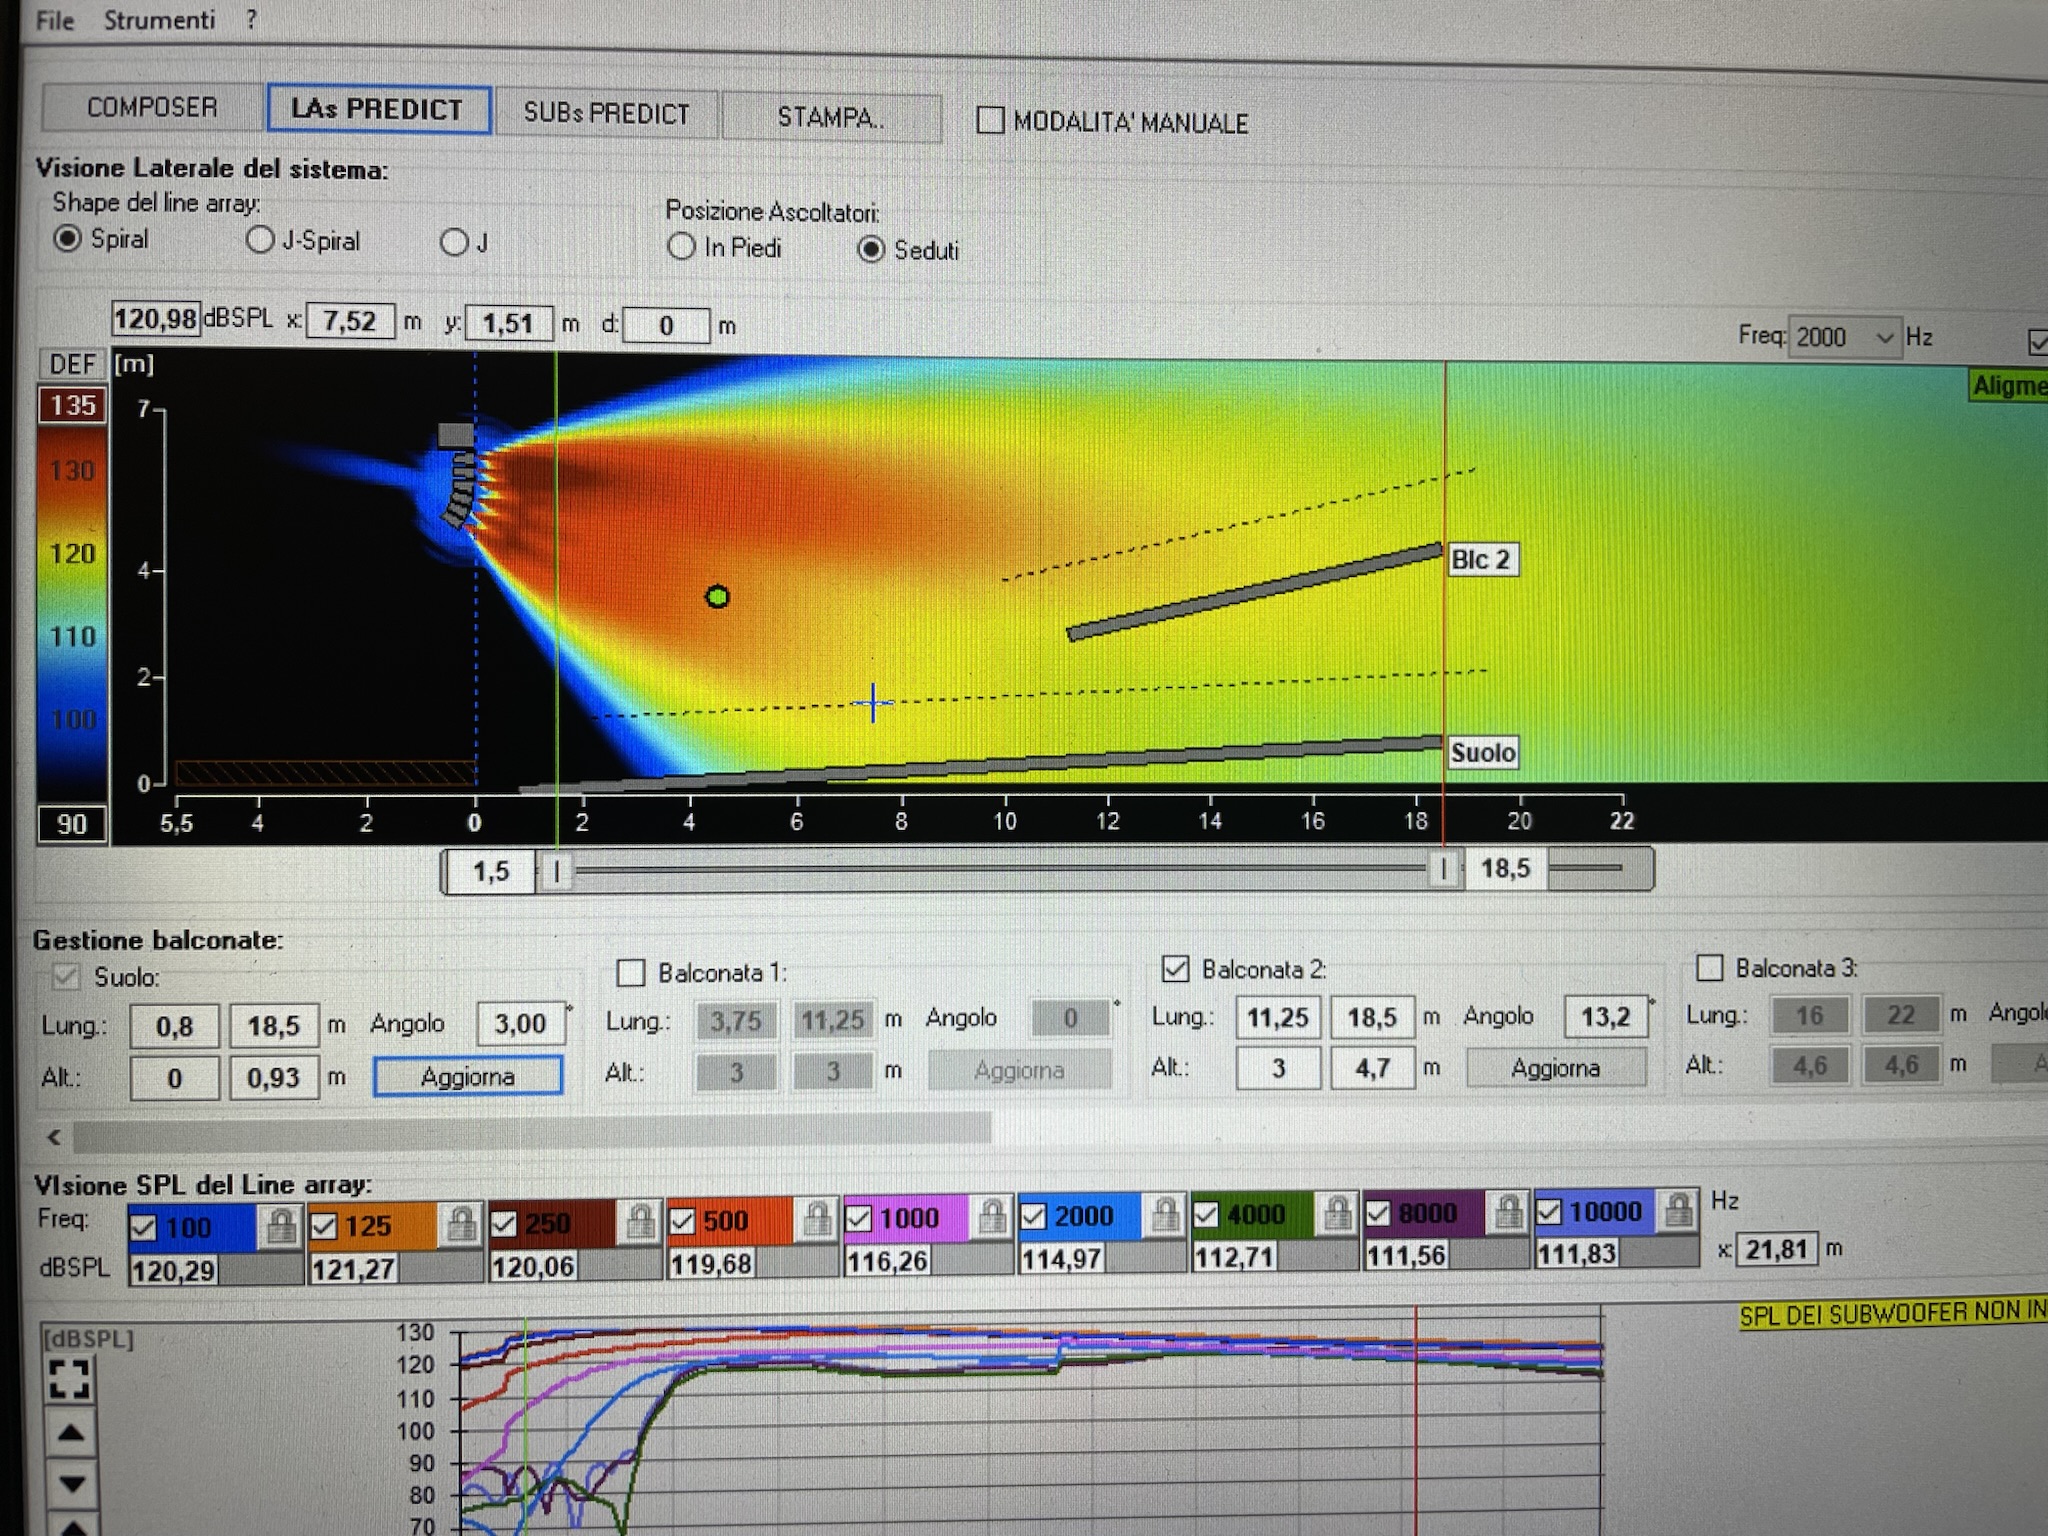Click Aggiorna button for Suolo

468,1076
